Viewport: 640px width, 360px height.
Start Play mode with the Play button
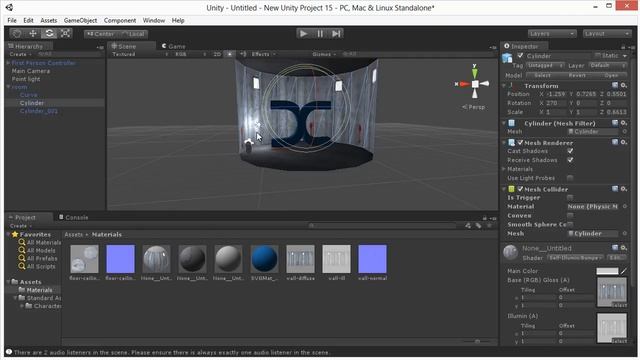(303, 34)
